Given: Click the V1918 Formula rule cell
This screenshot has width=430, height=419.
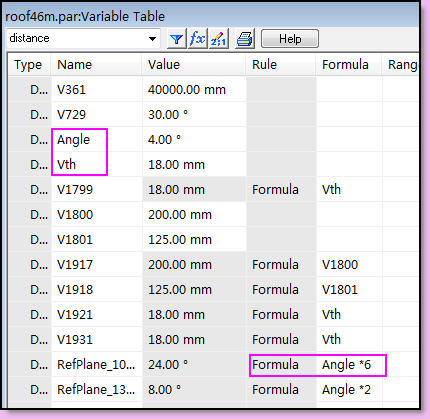Looking at the screenshot, I should click(281, 290).
